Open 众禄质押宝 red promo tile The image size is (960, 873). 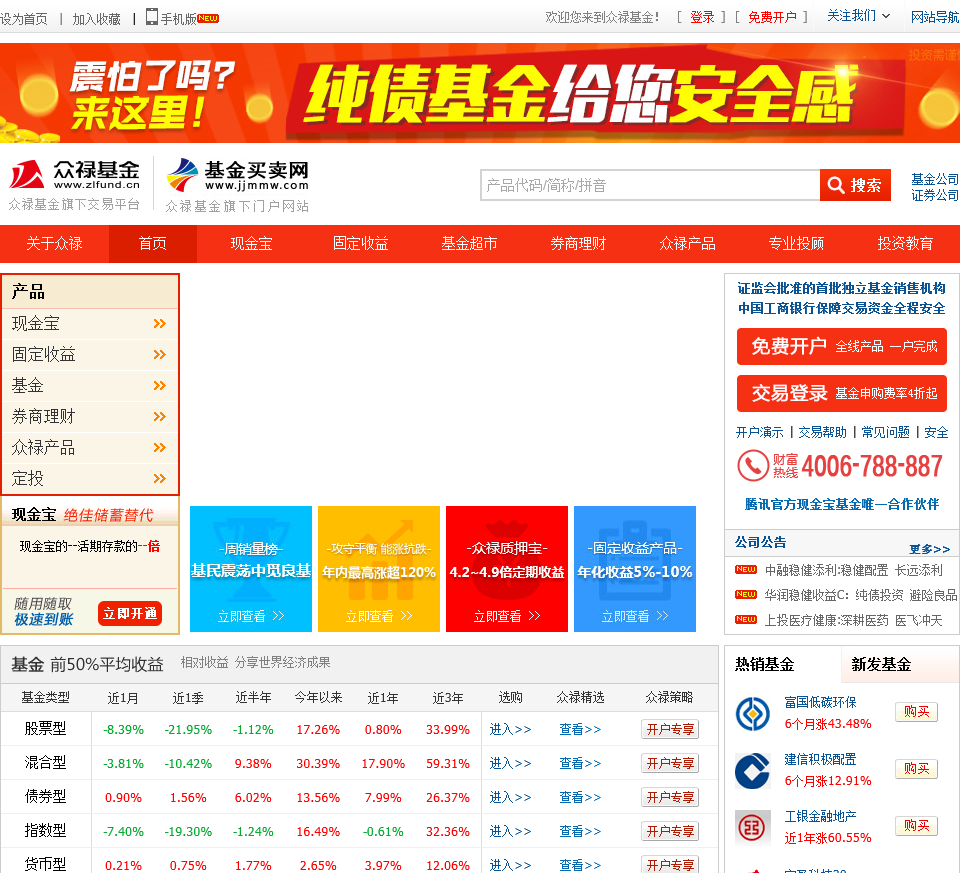tap(507, 569)
